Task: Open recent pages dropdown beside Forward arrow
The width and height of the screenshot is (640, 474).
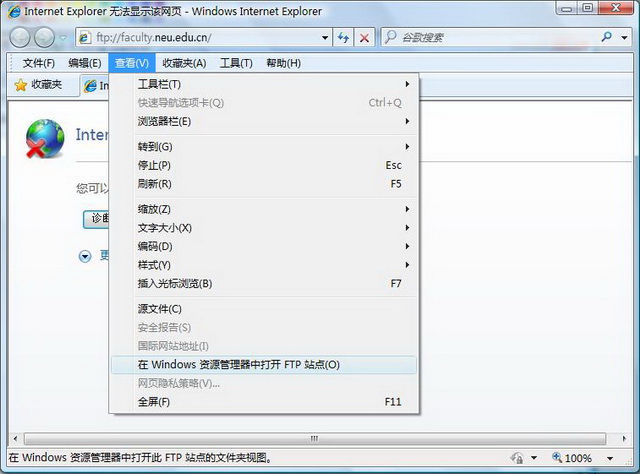Action: pyautogui.click(x=63, y=38)
